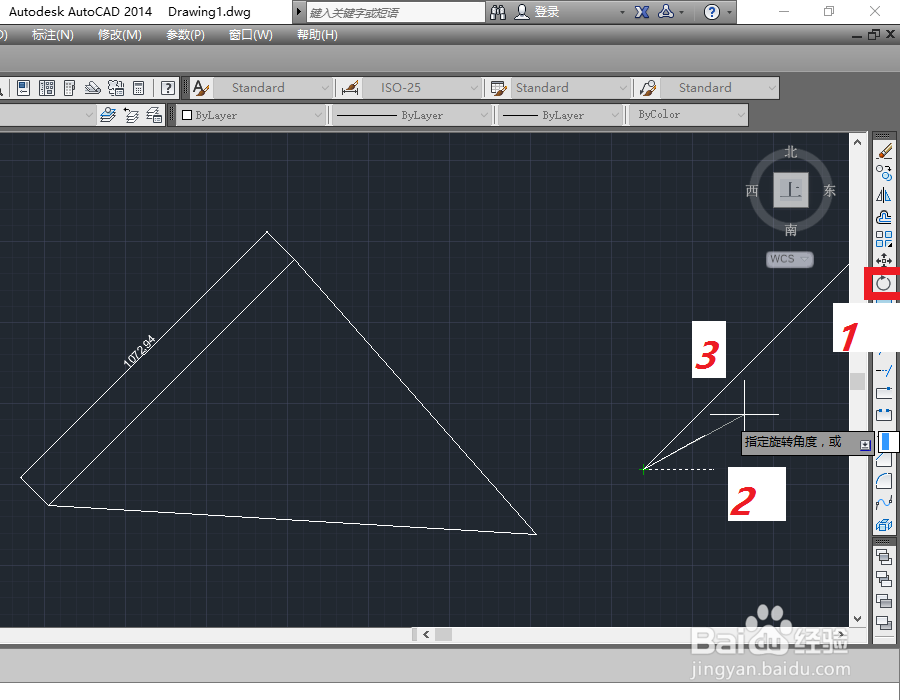900x700 pixels.
Task: Click the ViewCube 上 top face
Action: [791, 190]
